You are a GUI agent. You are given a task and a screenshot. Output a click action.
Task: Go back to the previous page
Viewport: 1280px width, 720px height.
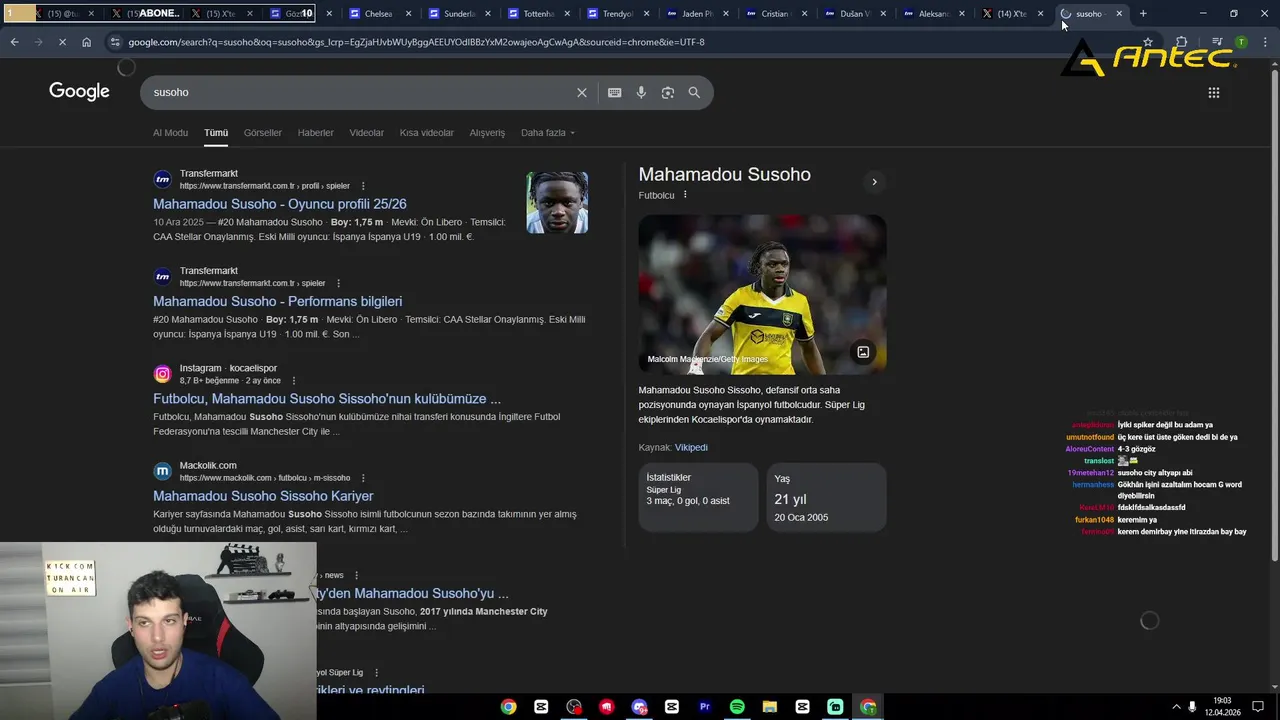pos(14,42)
